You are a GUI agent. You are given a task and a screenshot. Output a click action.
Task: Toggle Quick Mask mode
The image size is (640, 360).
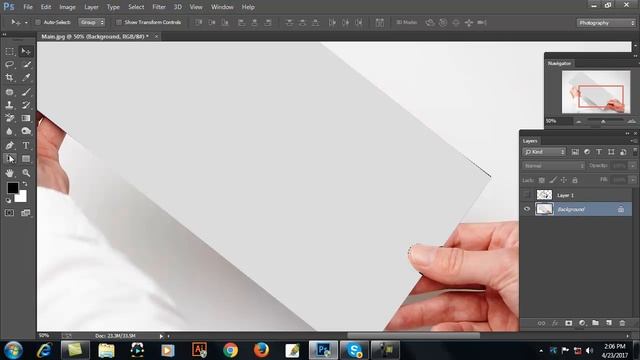point(9,213)
